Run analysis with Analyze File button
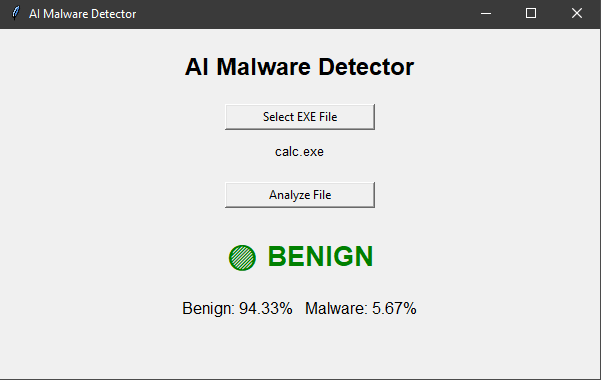601x380 pixels. 300,195
